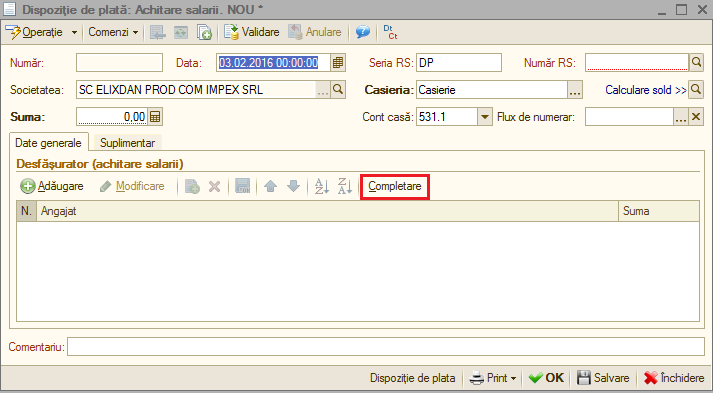Click the Dt/Ct accounting entries icon
Viewport: 713px width, 393px height.
(x=390, y=32)
